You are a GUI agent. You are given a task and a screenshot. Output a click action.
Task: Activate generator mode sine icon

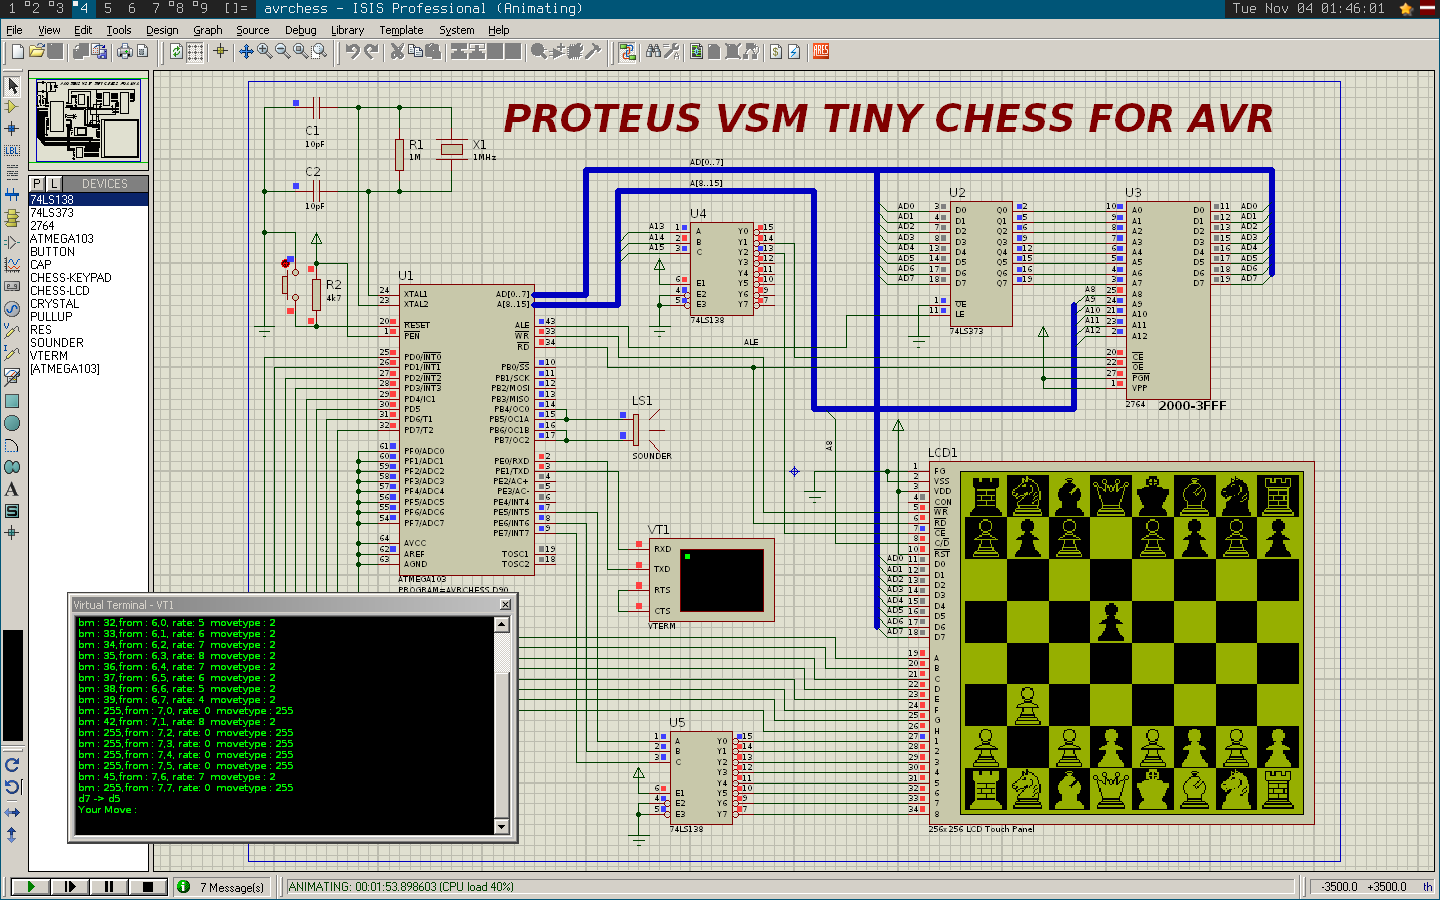tap(12, 309)
